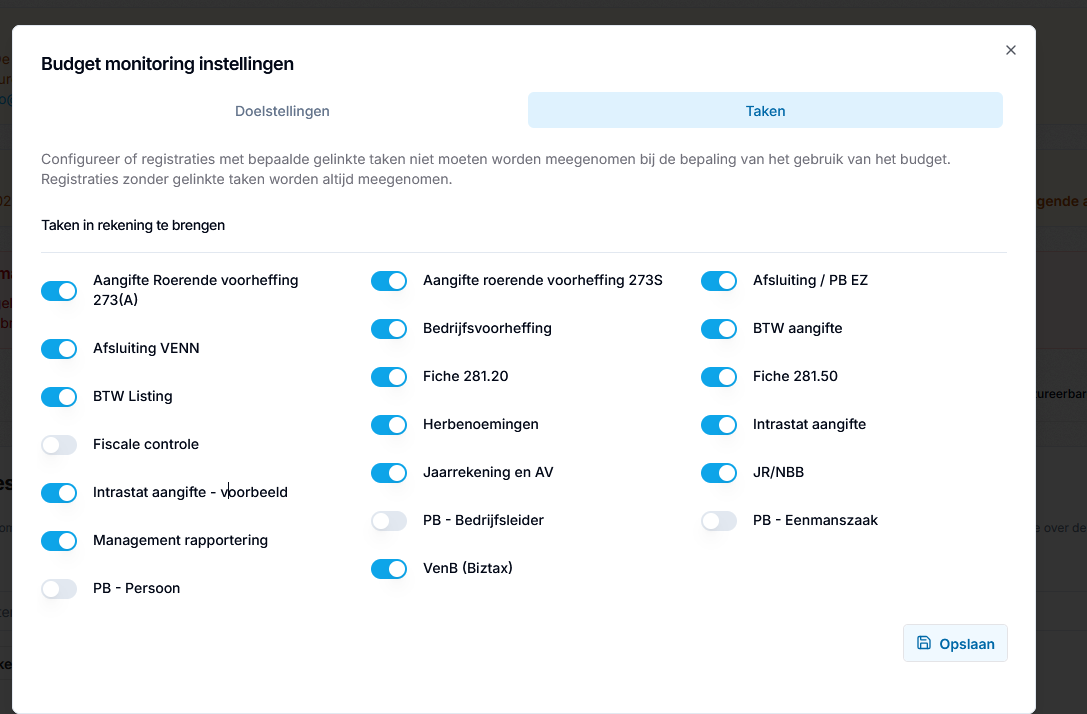Toggle Fiche 281.20 off

click(x=389, y=376)
